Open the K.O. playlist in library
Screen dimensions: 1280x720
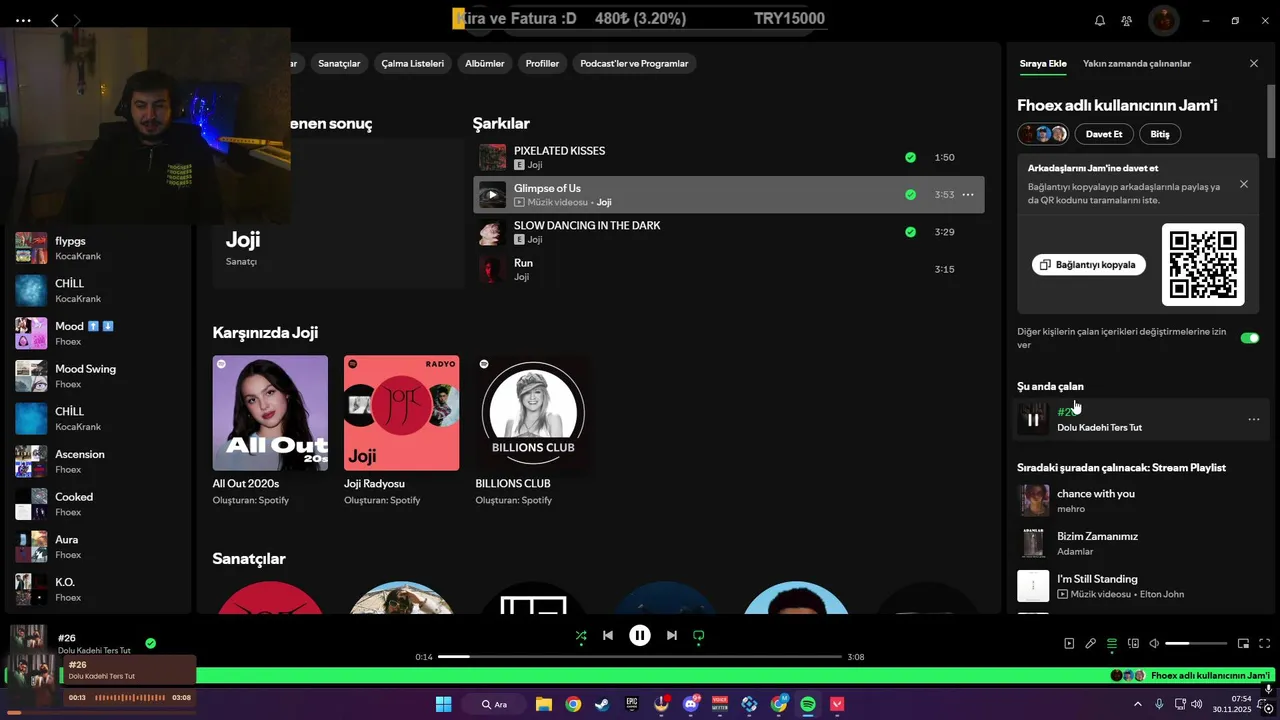tap(98, 589)
